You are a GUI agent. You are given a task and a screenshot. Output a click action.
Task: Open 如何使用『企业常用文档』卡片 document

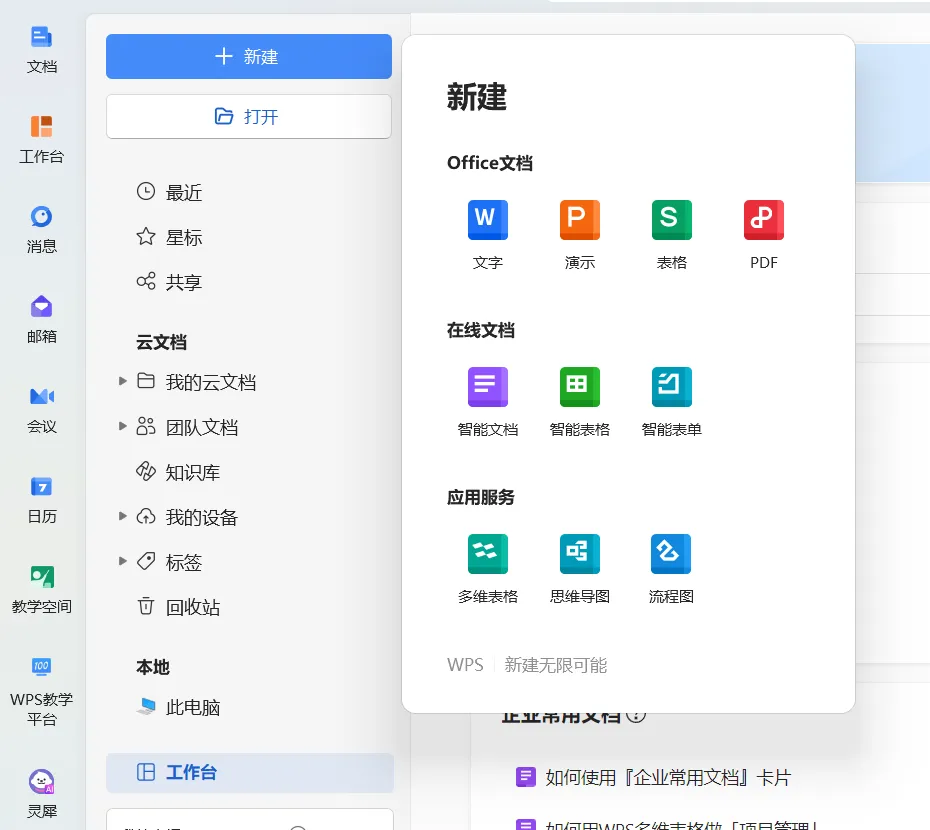pos(654,777)
